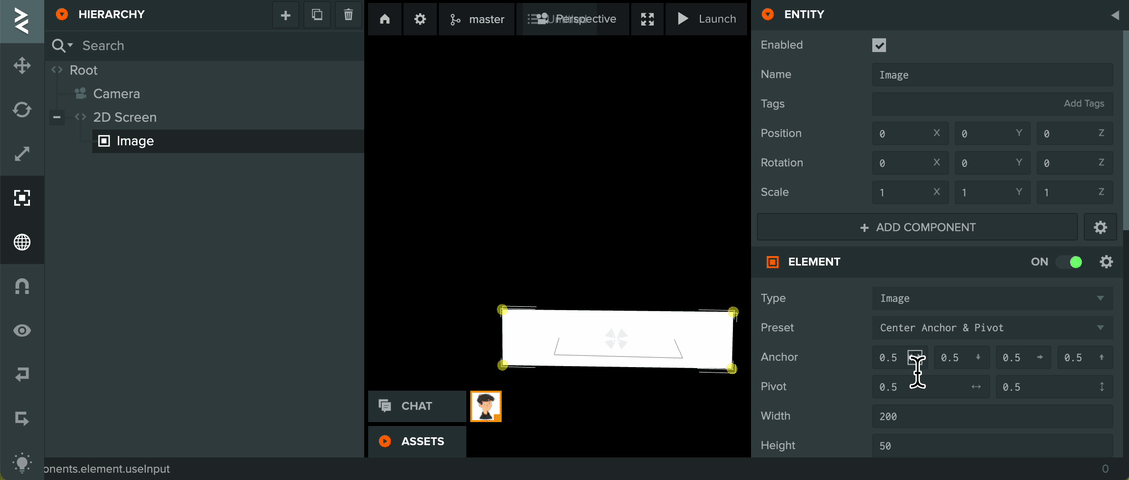The height and width of the screenshot is (480, 1129).
Task: Open the Chat panel
Action: pyautogui.click(x=417, y=406)
